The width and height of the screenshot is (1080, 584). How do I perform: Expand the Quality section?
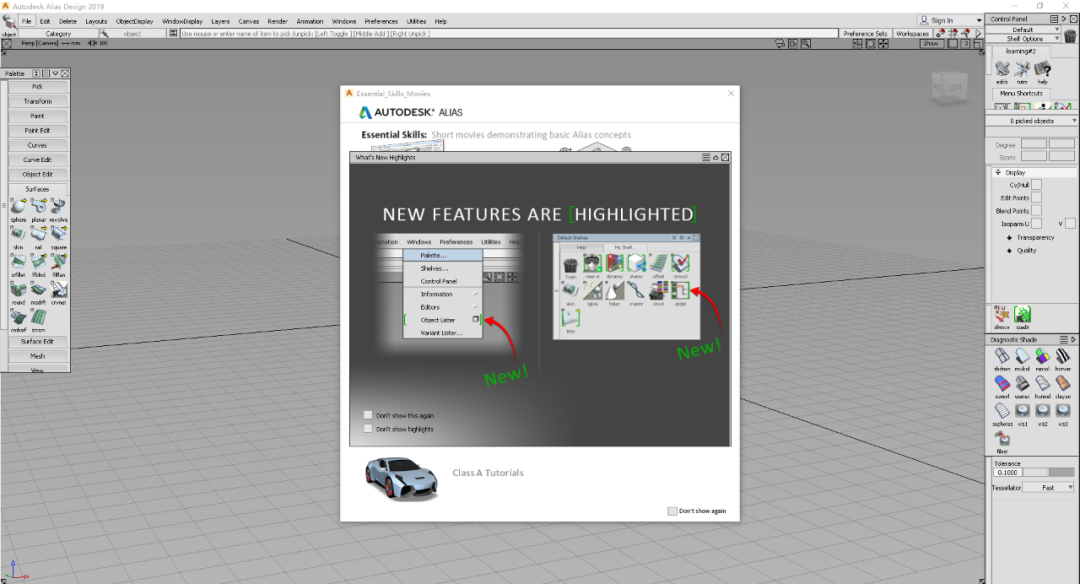click(x=1010, y=251)
